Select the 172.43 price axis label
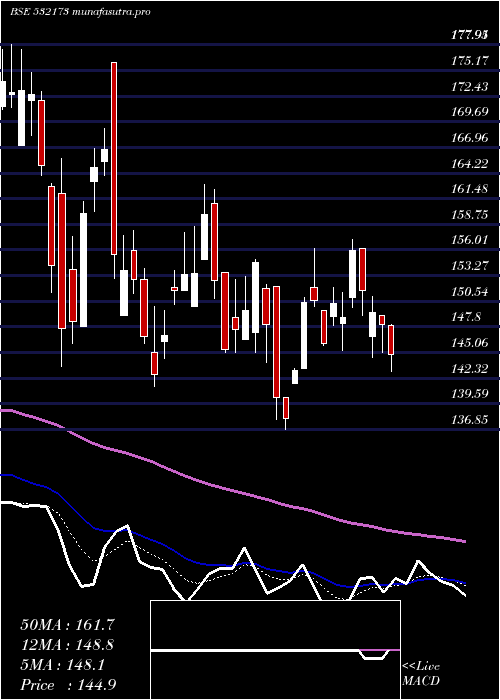This screenshot has width=500, height=700. [x=470, y=86]
